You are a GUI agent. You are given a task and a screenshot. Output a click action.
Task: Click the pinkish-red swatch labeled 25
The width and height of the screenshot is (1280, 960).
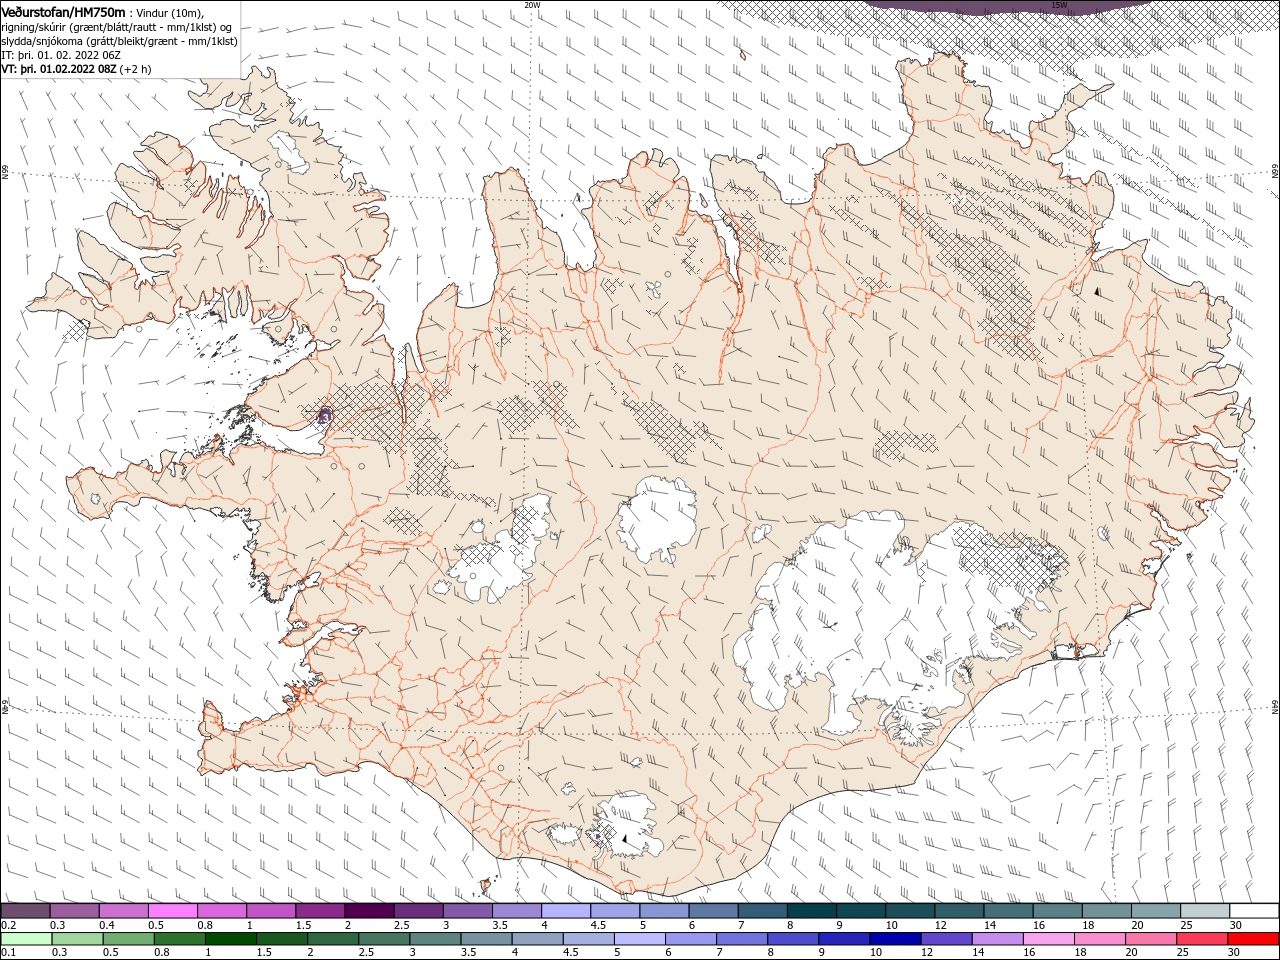(x=1203, y=939)
